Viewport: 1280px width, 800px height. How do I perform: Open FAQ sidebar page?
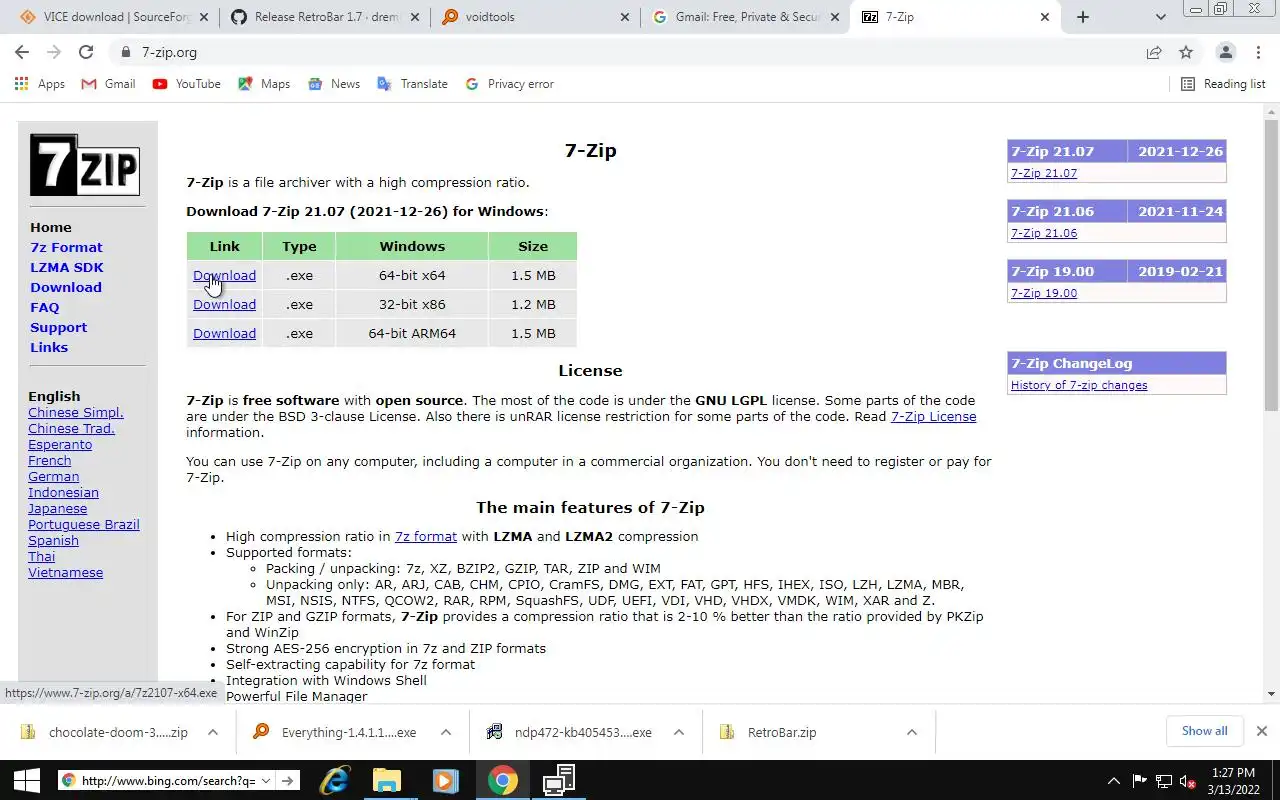(x=45, y=307)
